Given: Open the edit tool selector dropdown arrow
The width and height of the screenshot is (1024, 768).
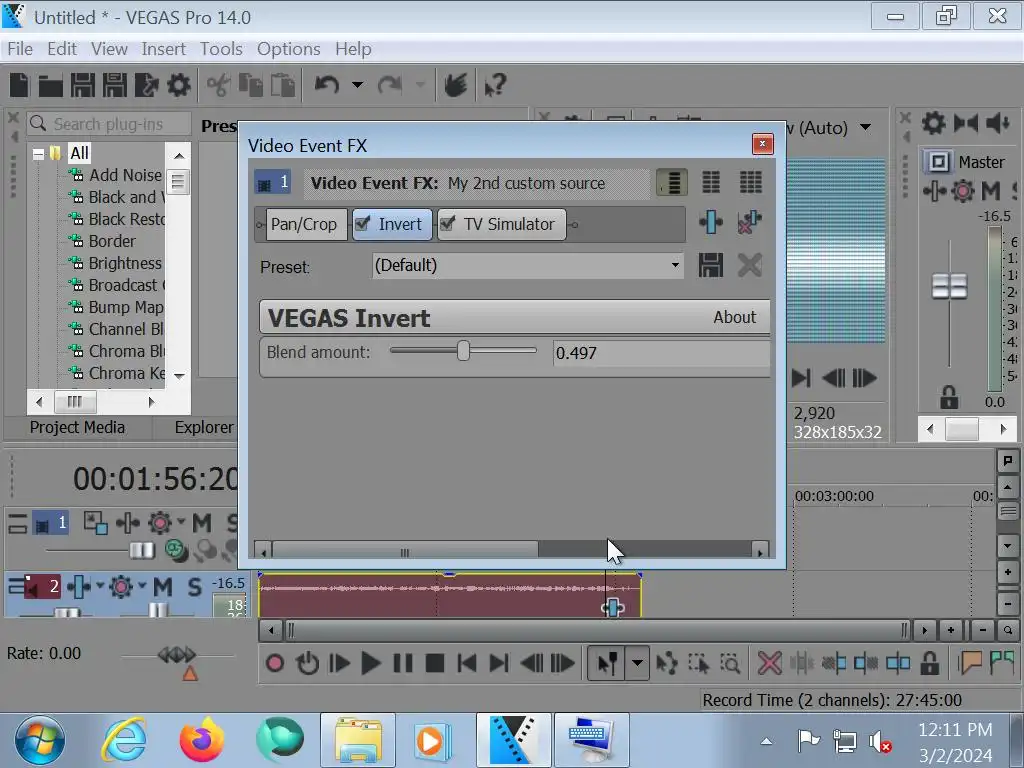Looking at the screenshot, I should (637, 664).
